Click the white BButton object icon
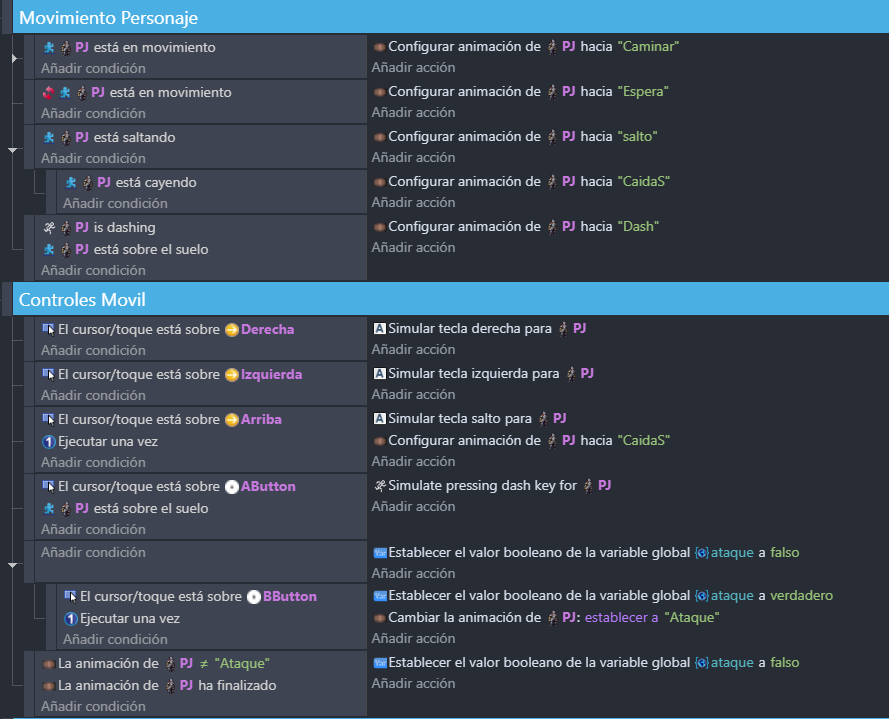 (253, 597)
